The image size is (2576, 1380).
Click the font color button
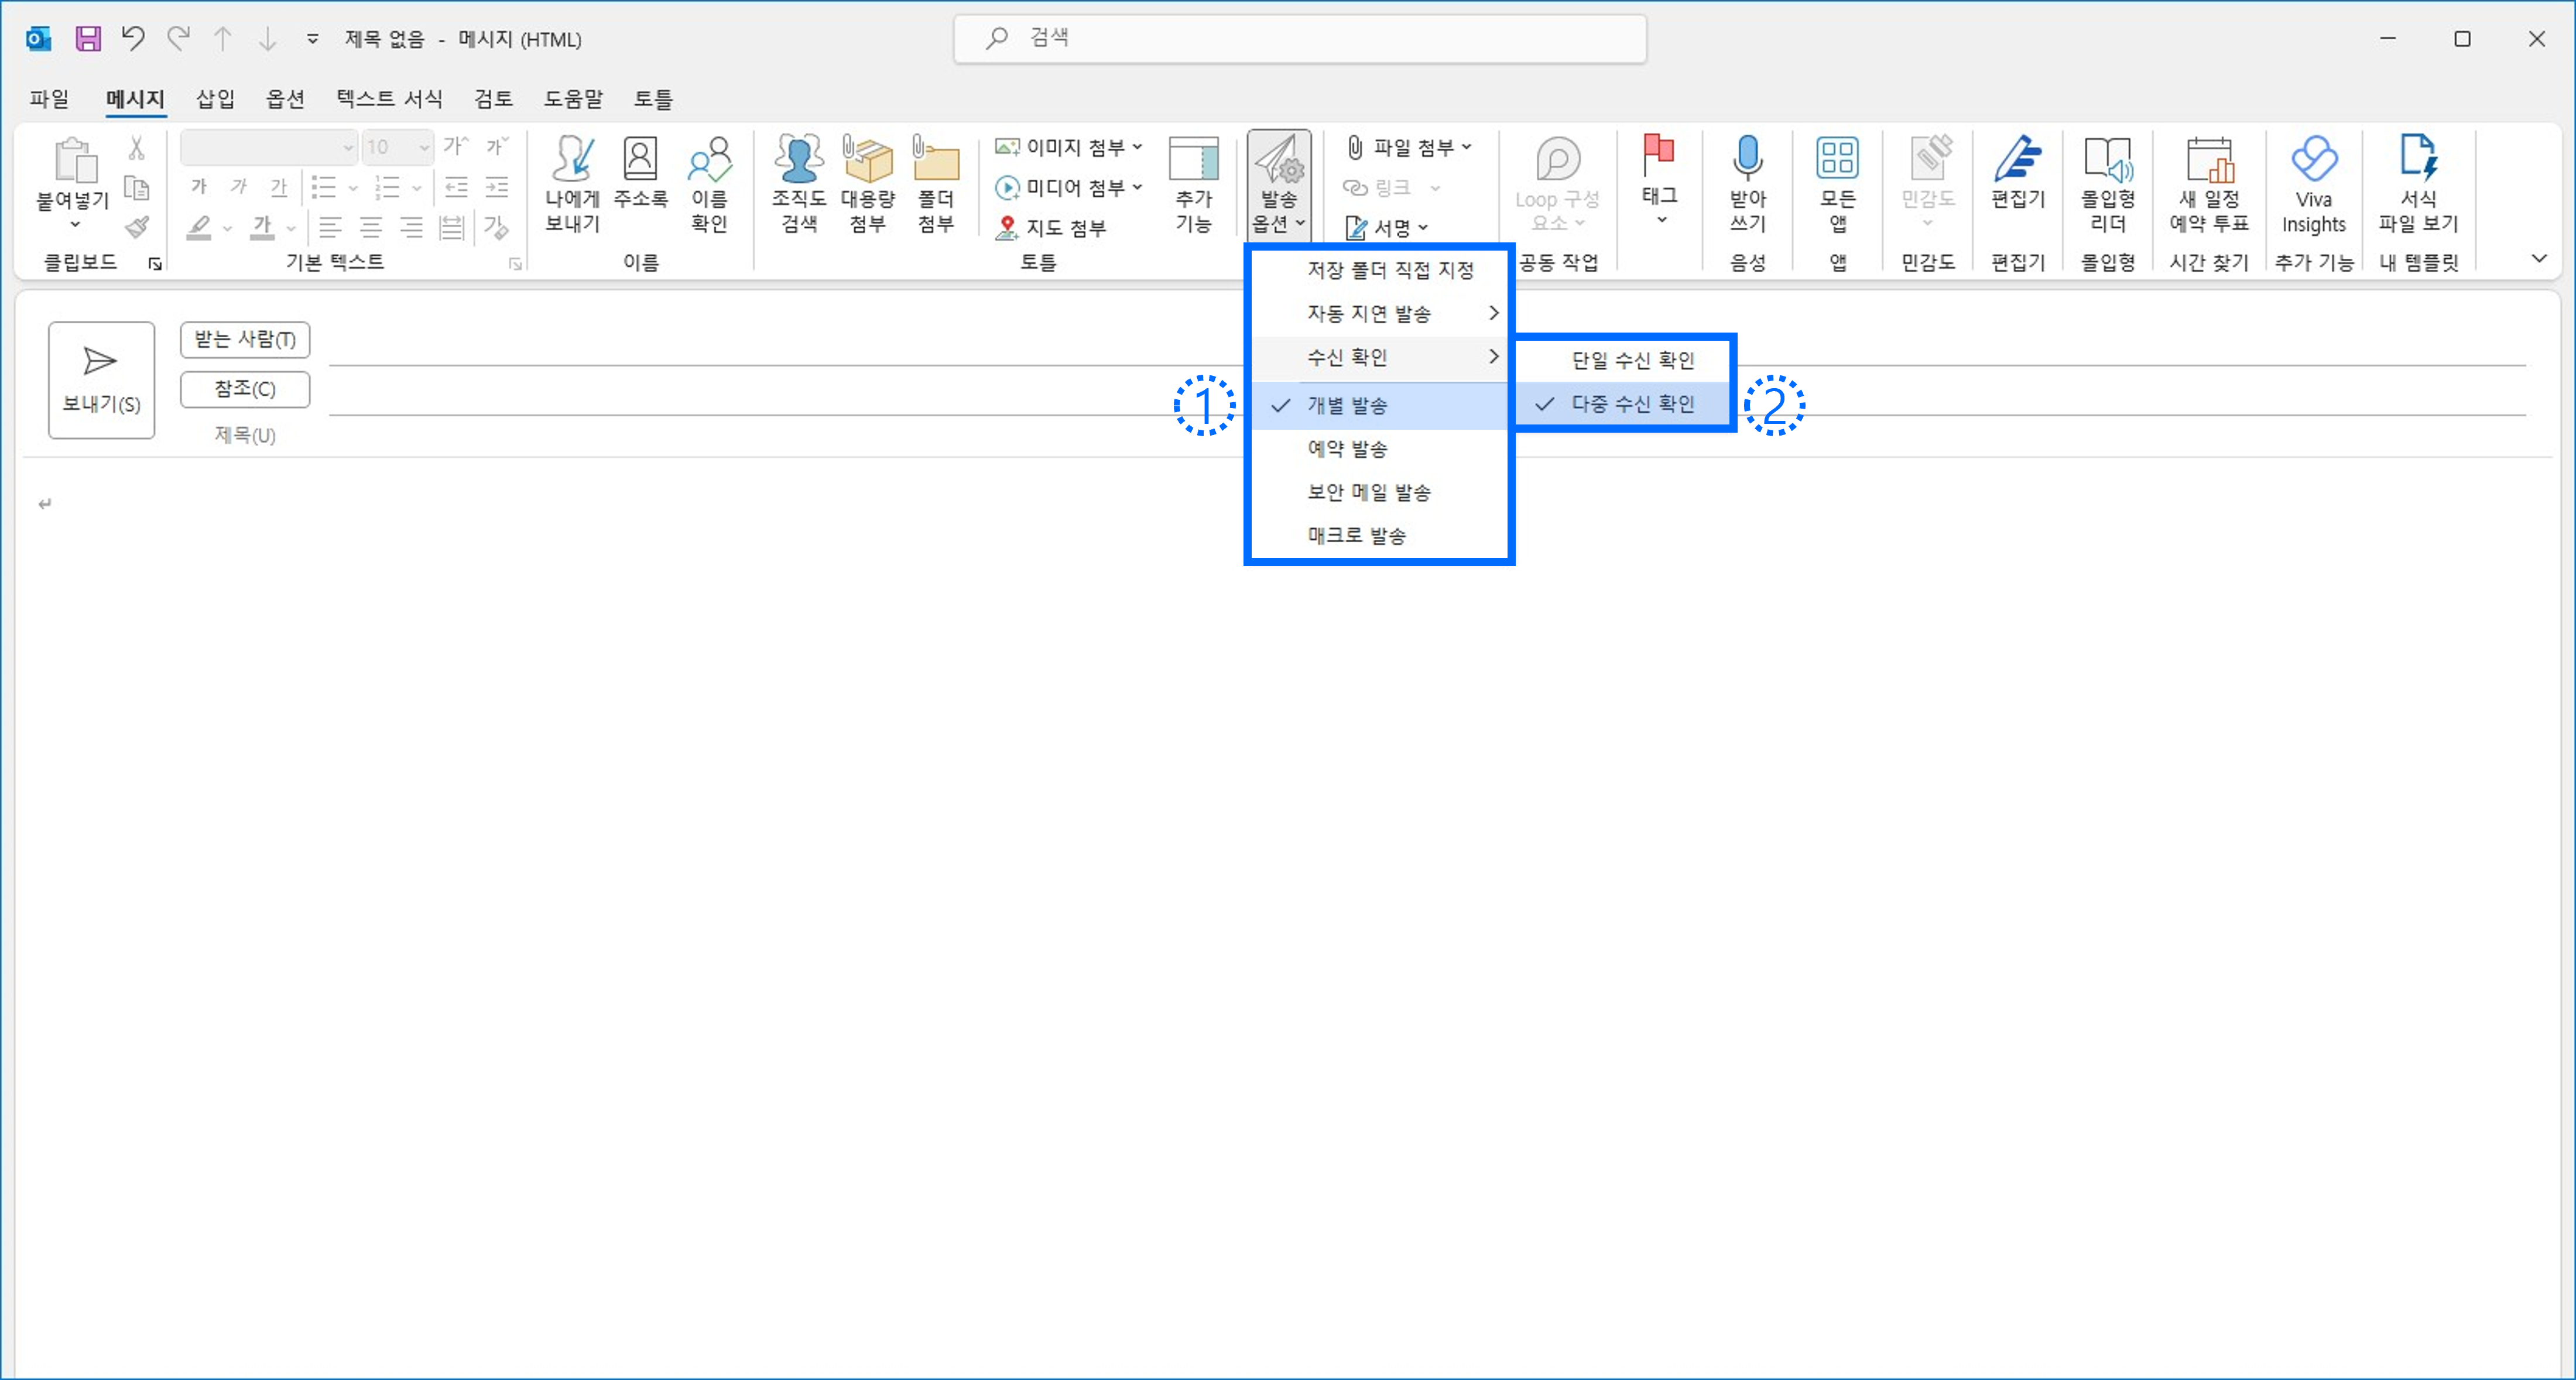(x=262, y=228)
